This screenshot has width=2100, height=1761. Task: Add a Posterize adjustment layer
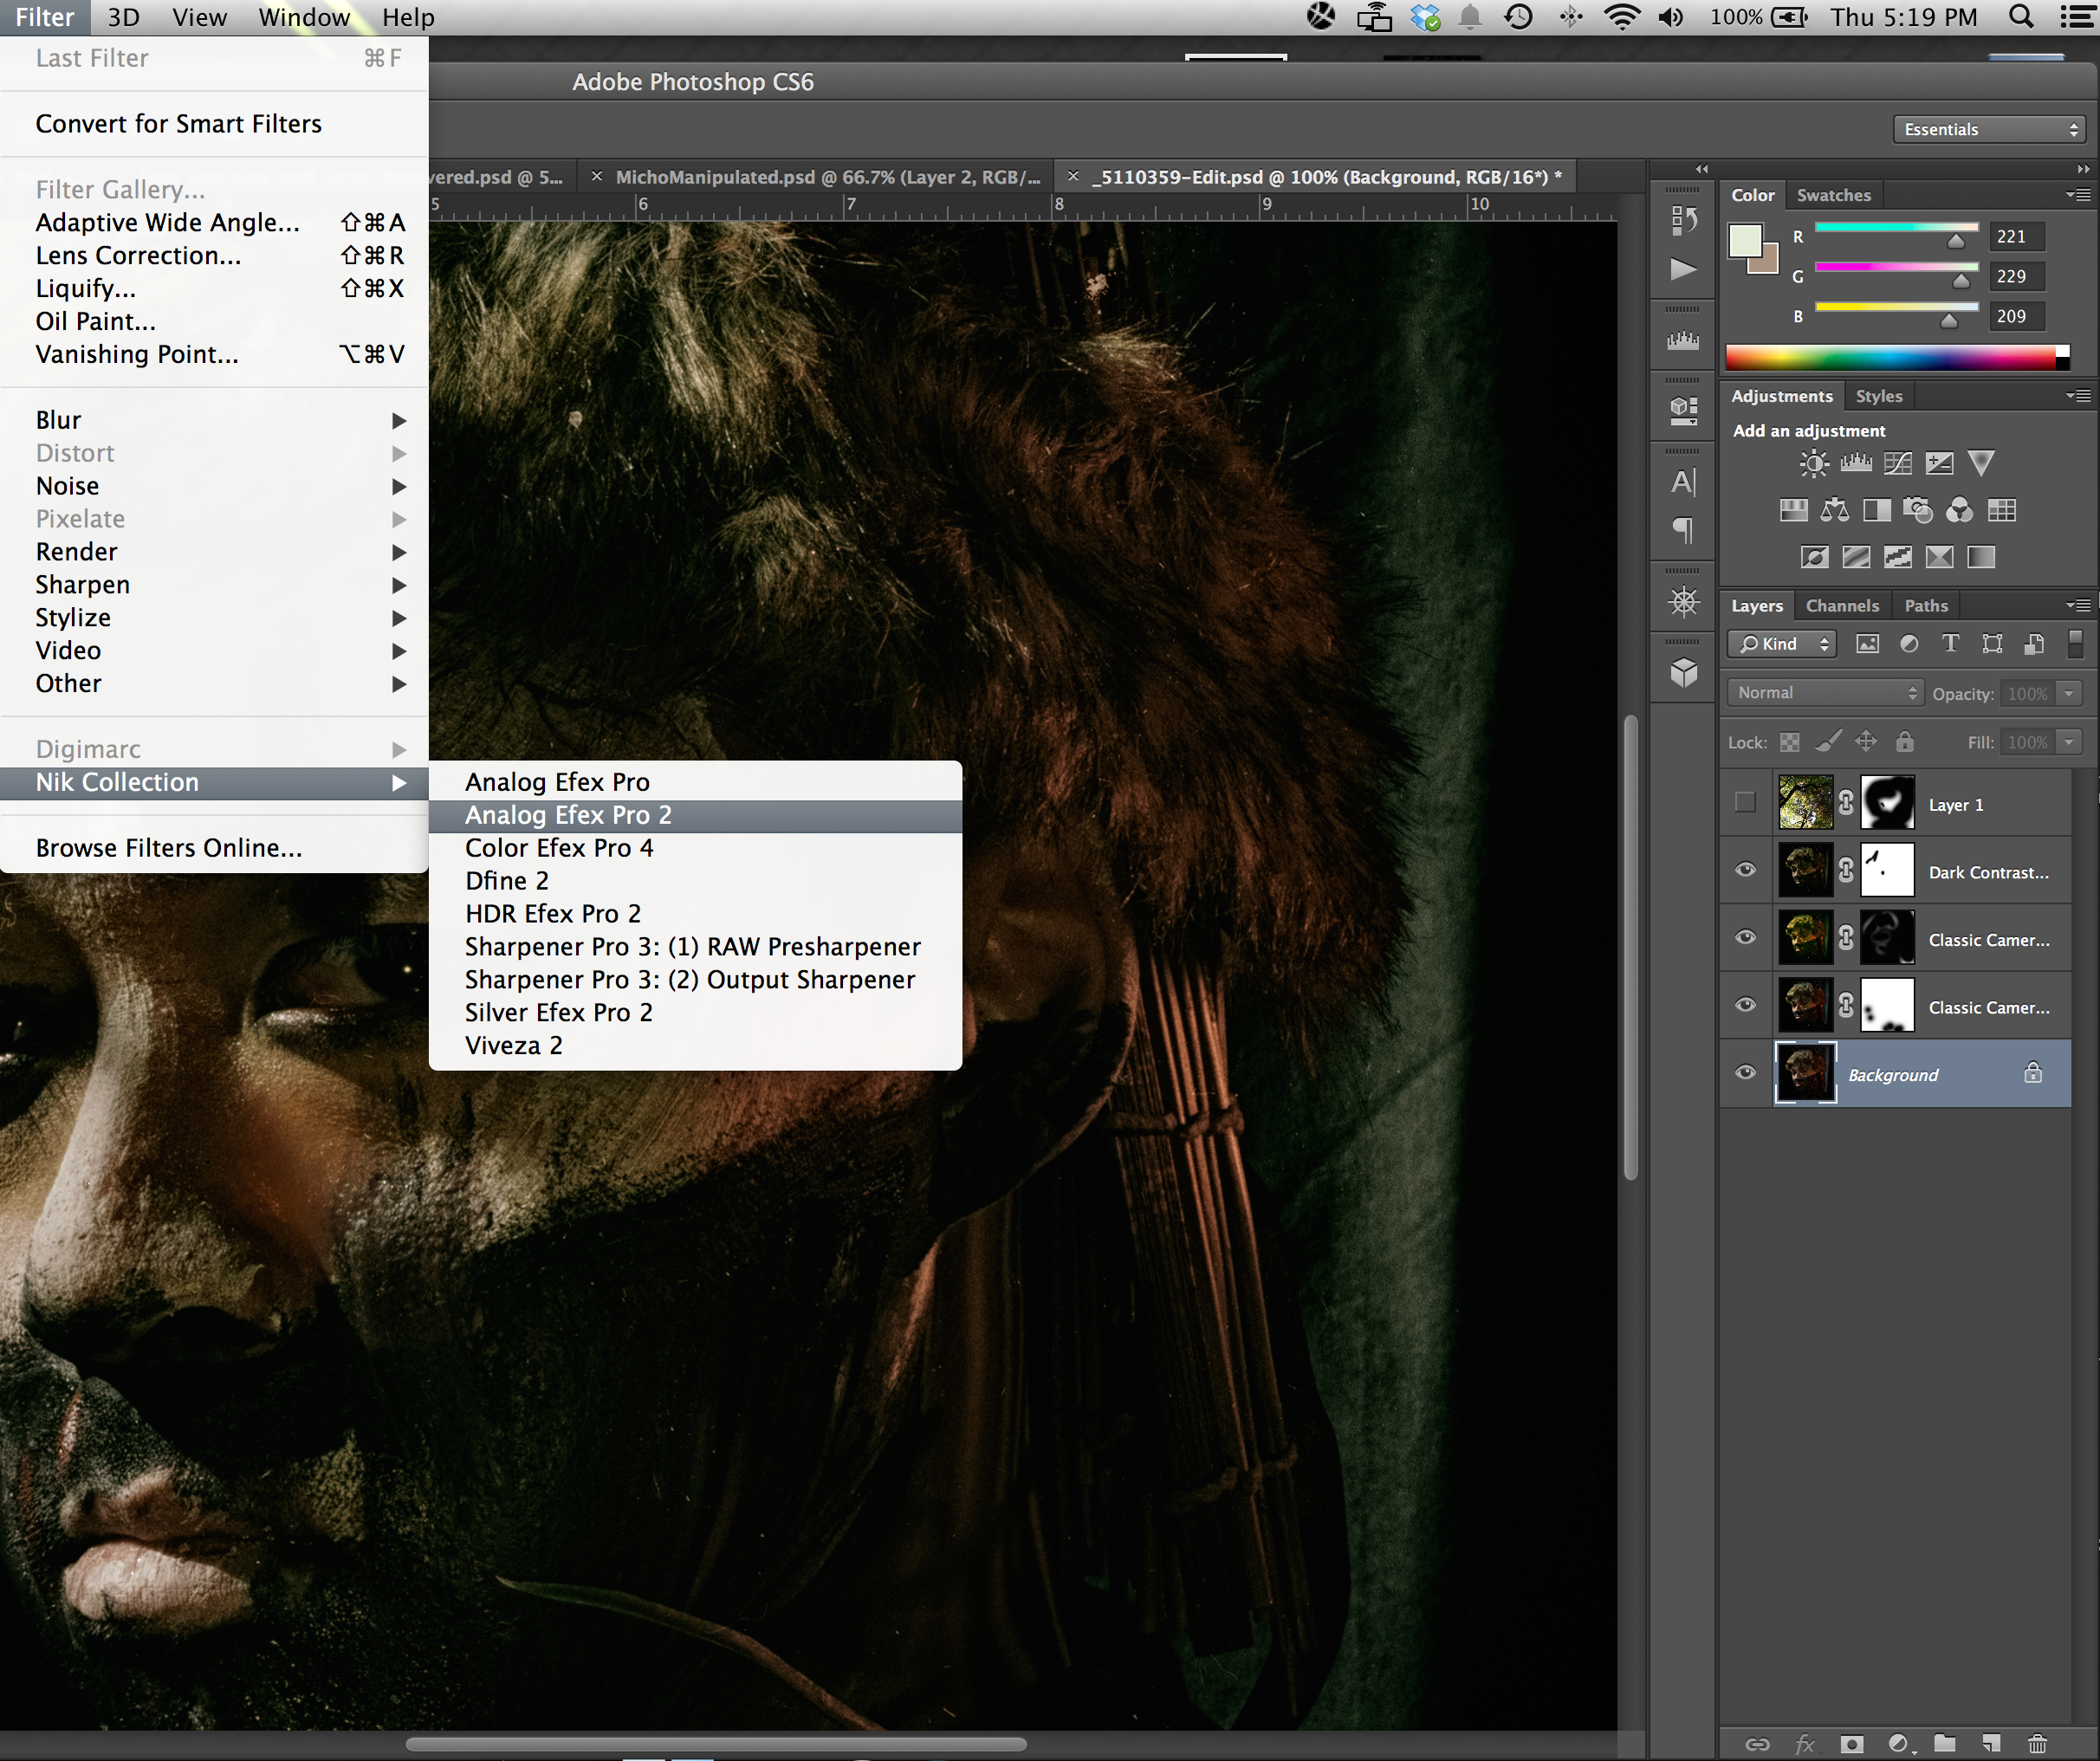click(1856, 557)
